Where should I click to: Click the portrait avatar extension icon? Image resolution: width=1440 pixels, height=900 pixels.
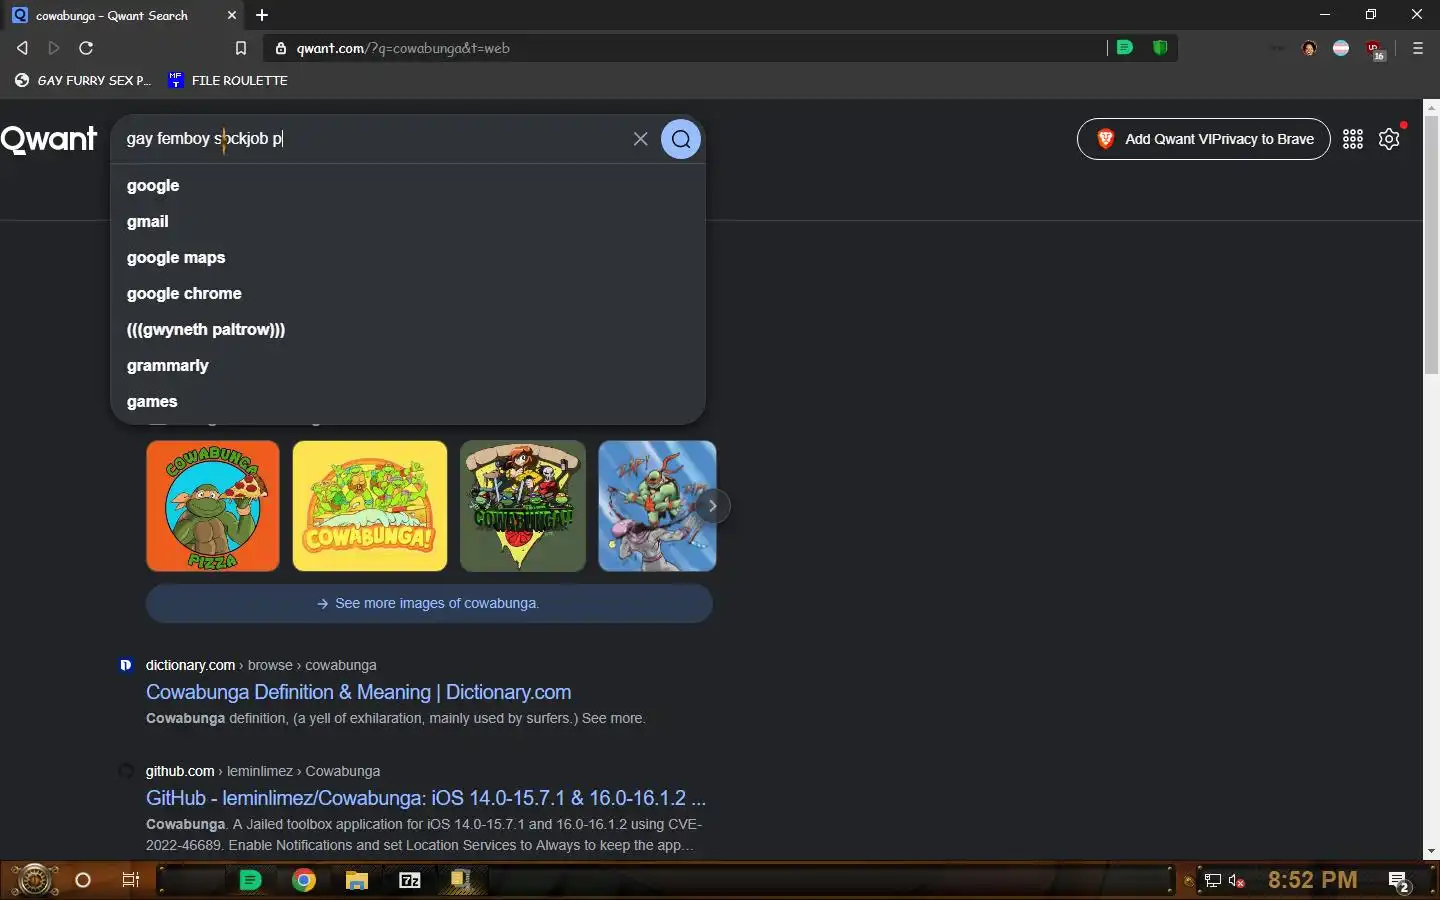click(1309, 48)
